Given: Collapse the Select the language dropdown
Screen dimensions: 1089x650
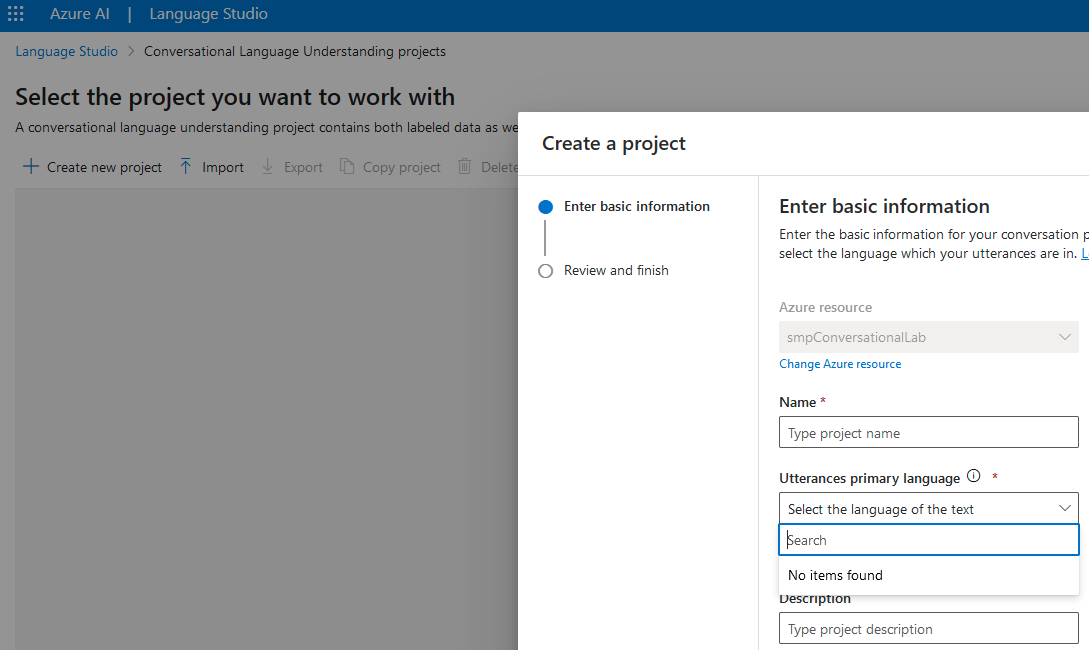Looking at the screenshot, I should coord(929,508).
